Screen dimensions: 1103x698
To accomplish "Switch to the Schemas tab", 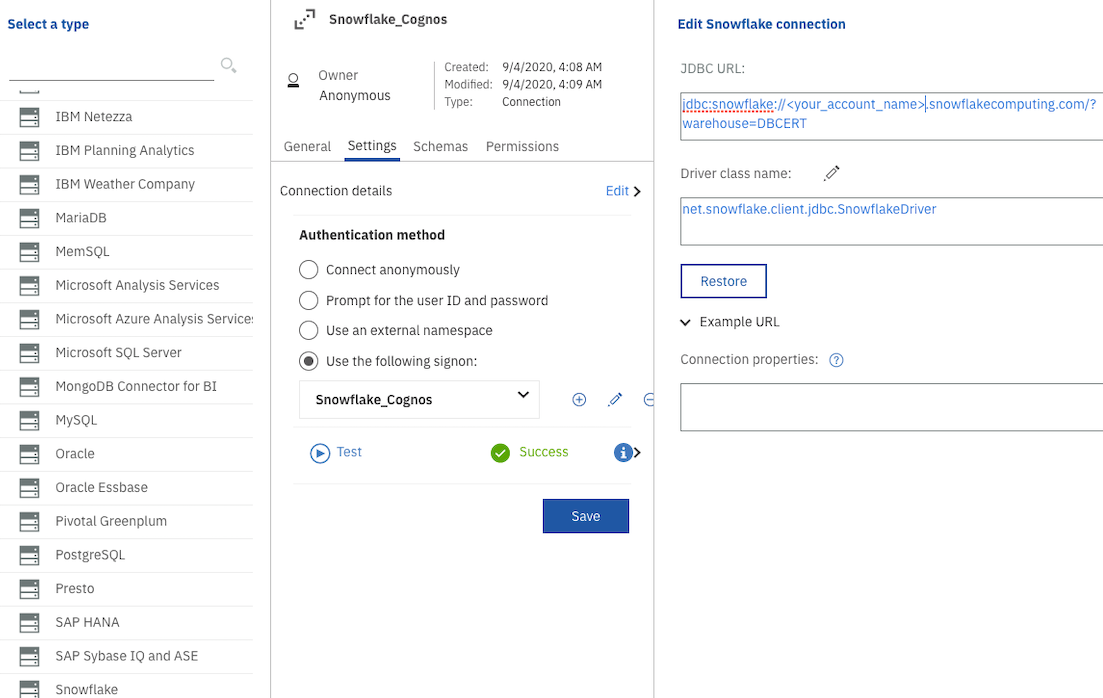I will pyautogui.click(x=440, y=146).
